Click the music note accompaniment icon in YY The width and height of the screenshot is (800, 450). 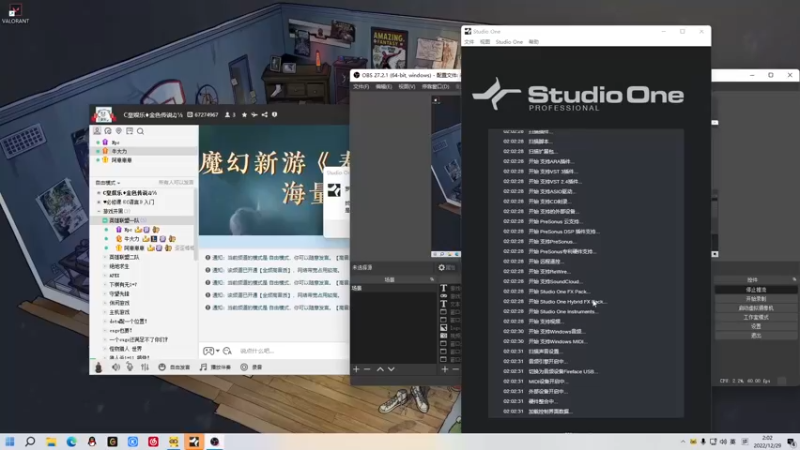click(x=203, y=367)
